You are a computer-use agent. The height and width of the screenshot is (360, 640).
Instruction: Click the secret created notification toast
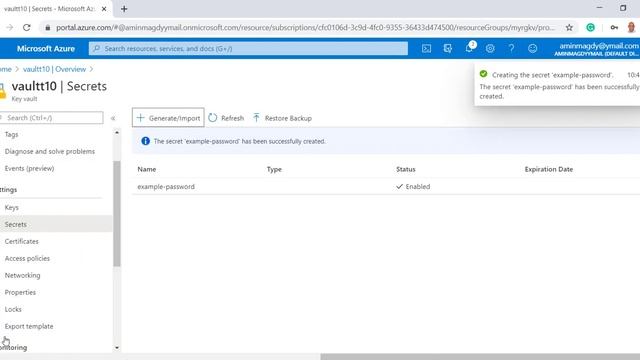coord(557,84)
